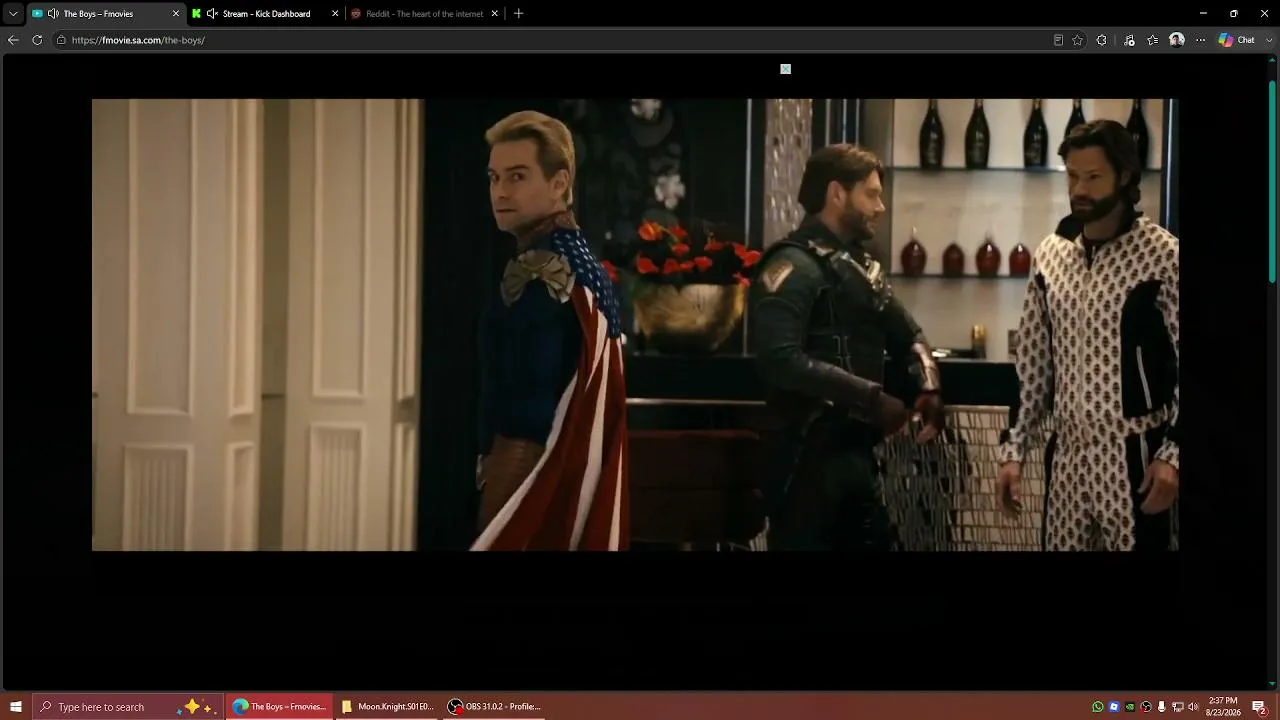Open the NVIDIA tray icon

pyautogui.click(x=1130, y=707)
